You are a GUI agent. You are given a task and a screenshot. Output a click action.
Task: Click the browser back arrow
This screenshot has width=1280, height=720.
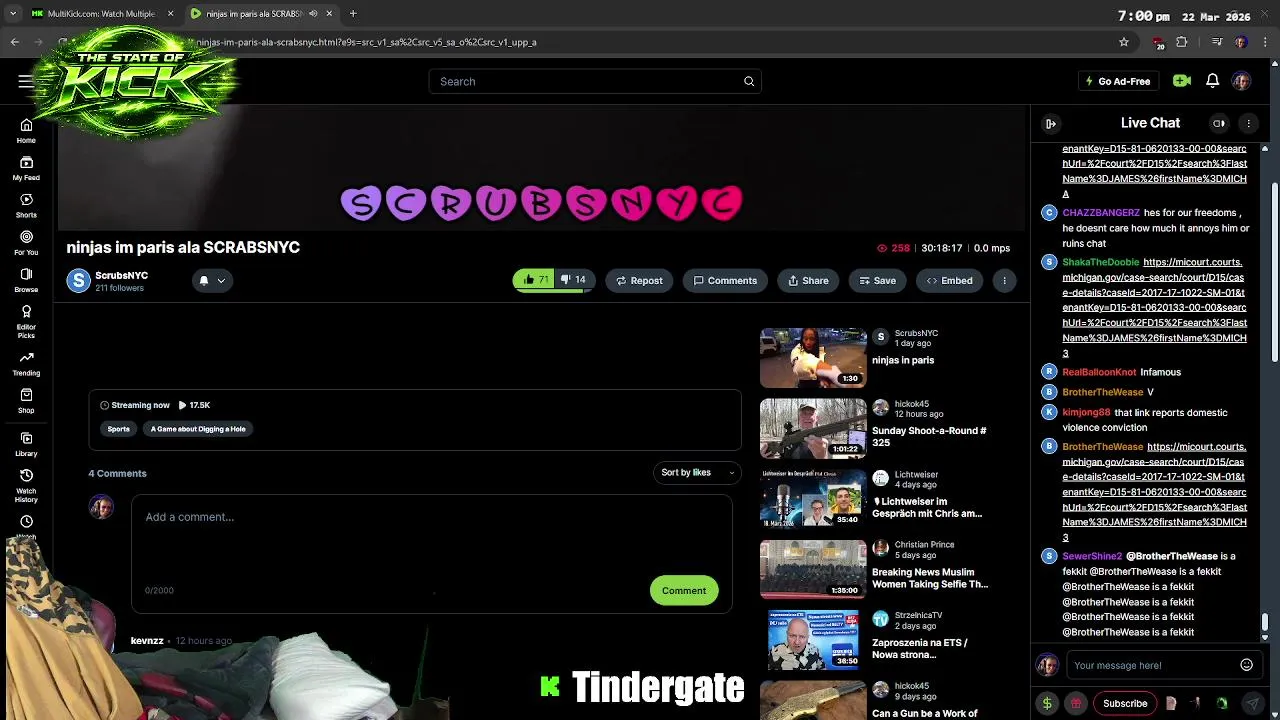click(x=15, y=42)
